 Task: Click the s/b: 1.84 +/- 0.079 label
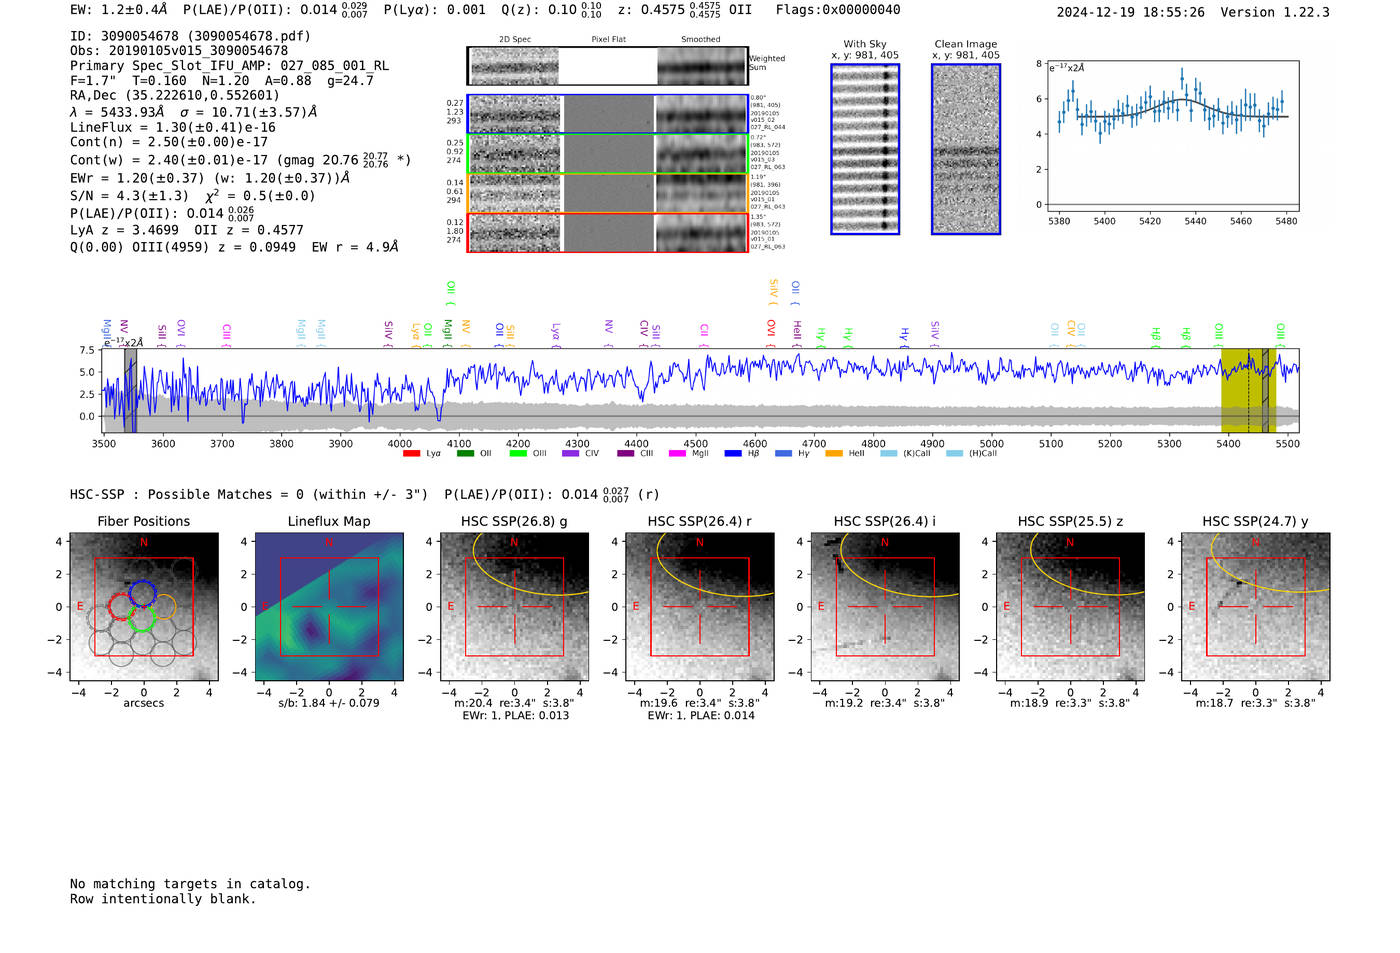329,703
